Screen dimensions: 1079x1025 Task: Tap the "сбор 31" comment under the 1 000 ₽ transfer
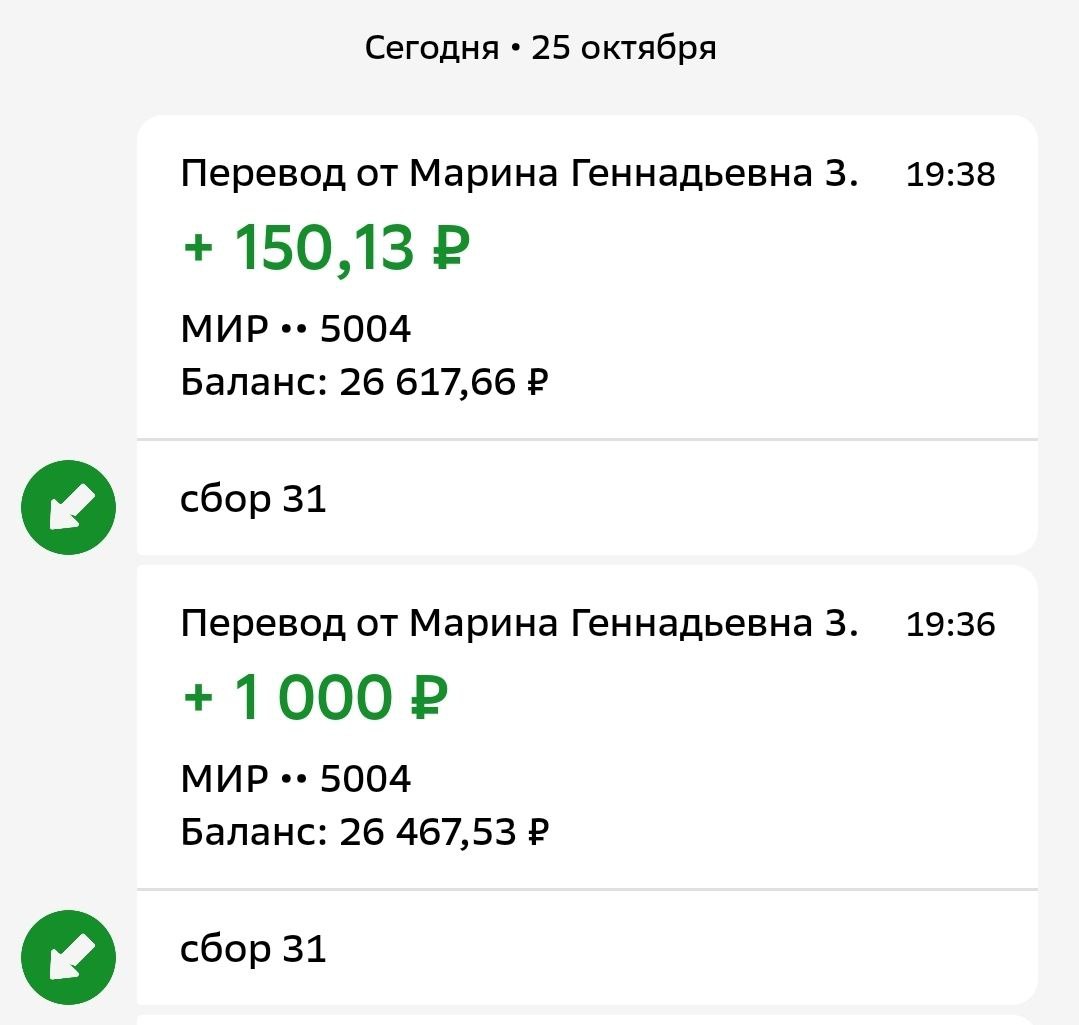tap(253, 948)
